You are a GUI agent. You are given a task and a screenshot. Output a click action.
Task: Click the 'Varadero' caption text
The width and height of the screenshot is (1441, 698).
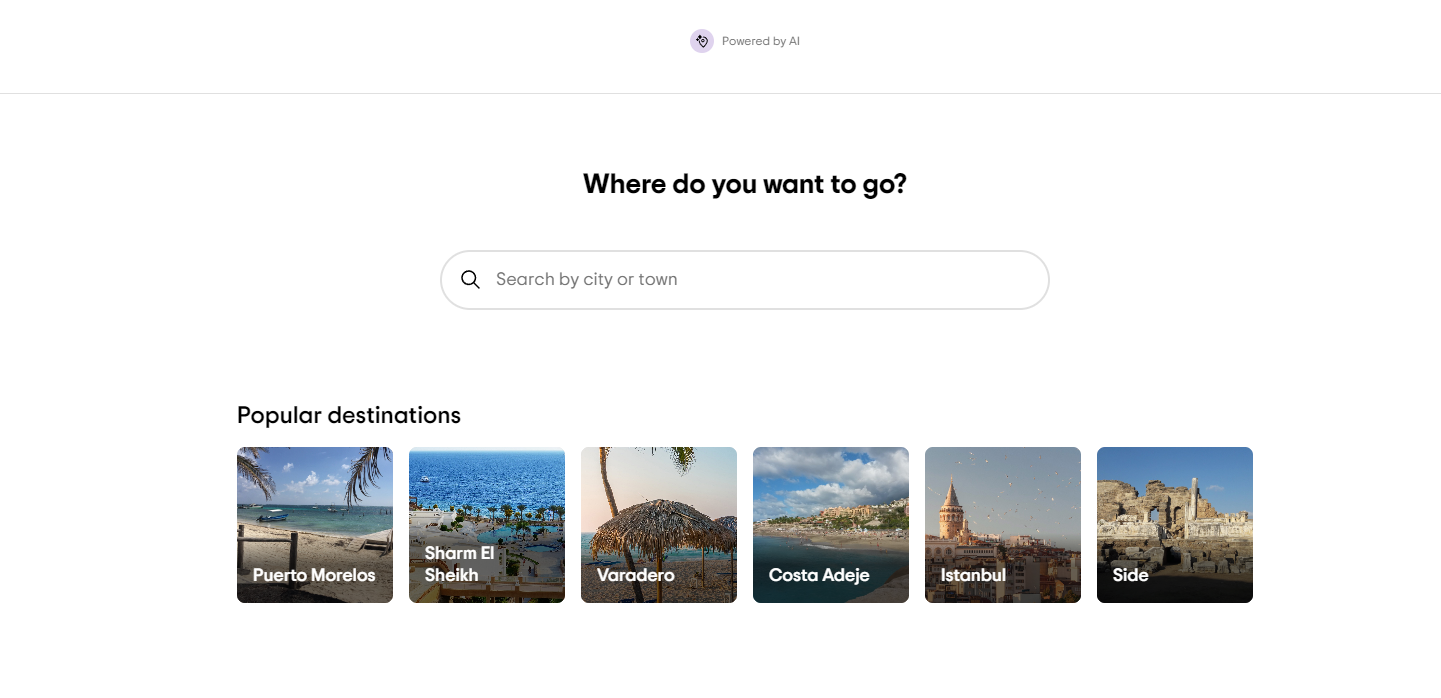pos(635,575)
